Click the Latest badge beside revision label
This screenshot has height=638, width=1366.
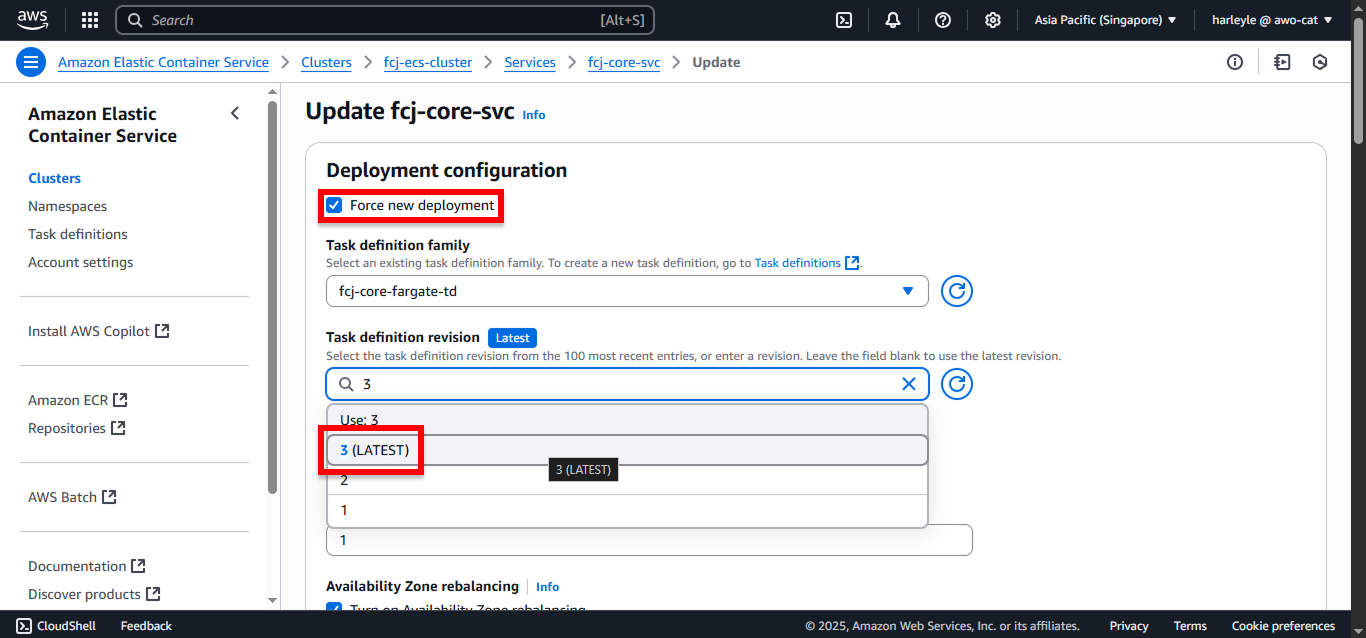point(513,338)
